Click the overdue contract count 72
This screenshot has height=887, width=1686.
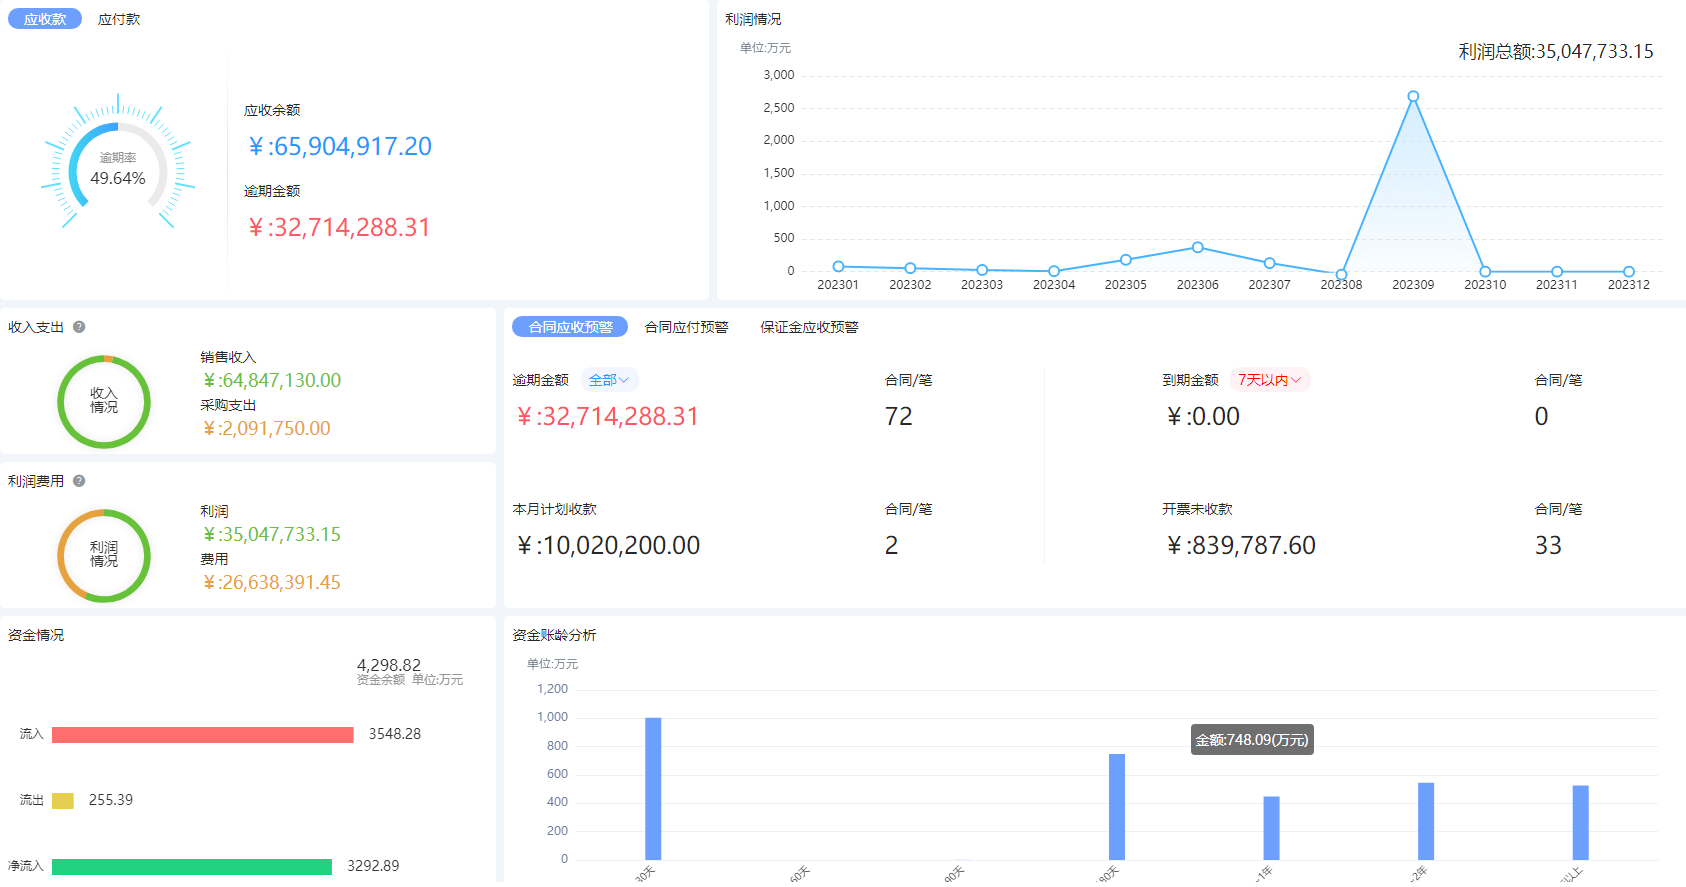pos(898,417)
